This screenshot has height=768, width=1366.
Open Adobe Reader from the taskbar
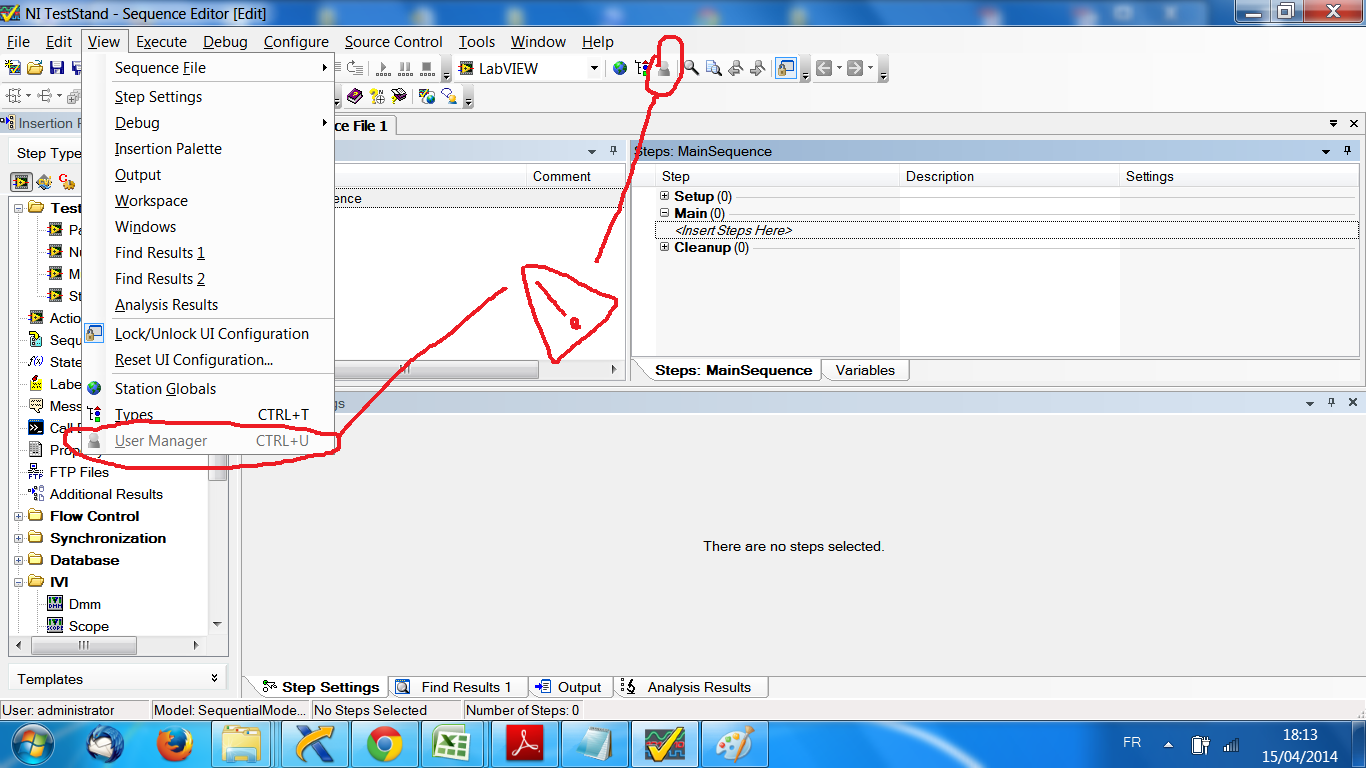(x=526, y=746)
